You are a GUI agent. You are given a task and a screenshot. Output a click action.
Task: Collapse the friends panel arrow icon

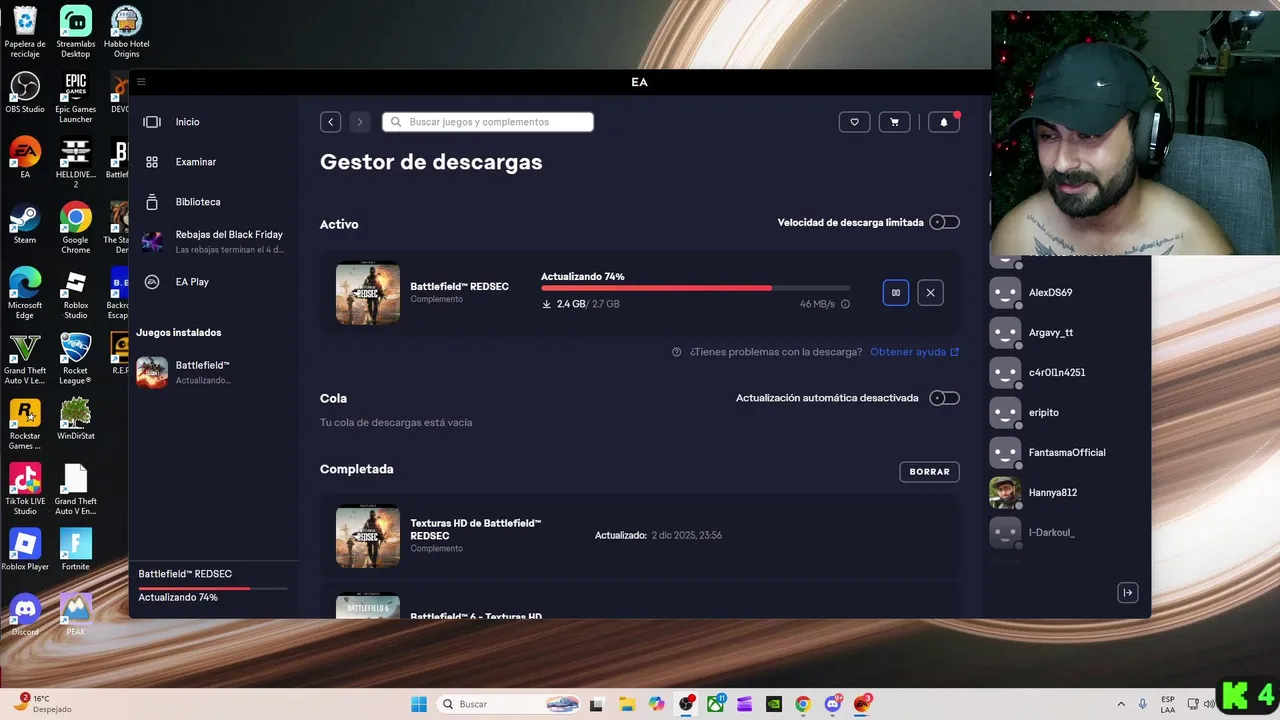pos(1127,593)
